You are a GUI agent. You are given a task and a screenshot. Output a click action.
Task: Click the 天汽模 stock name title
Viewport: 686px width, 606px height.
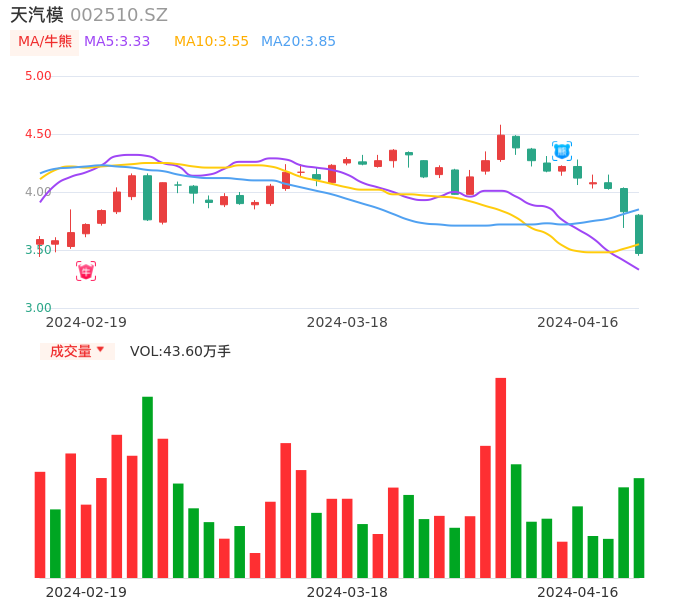(x=37, y=15)
